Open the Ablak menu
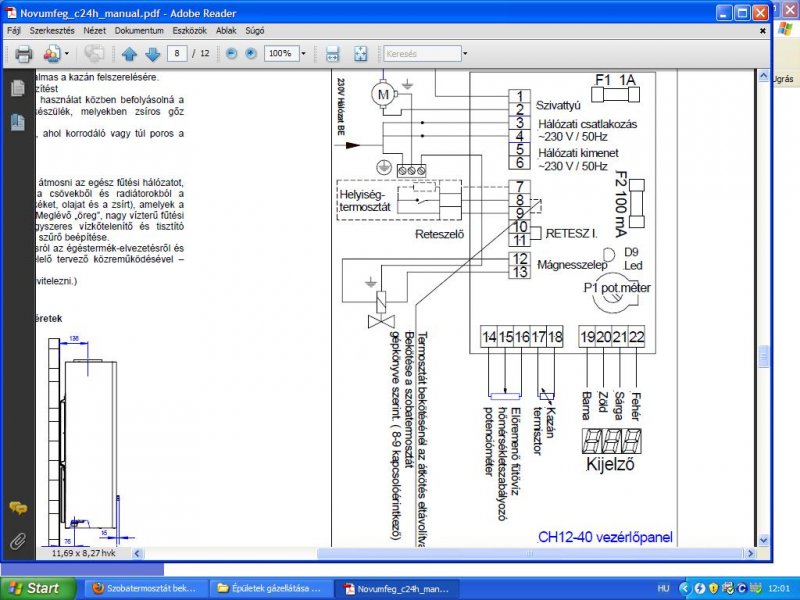The width and height of the screenshot is (800, 600). point(226,31)
